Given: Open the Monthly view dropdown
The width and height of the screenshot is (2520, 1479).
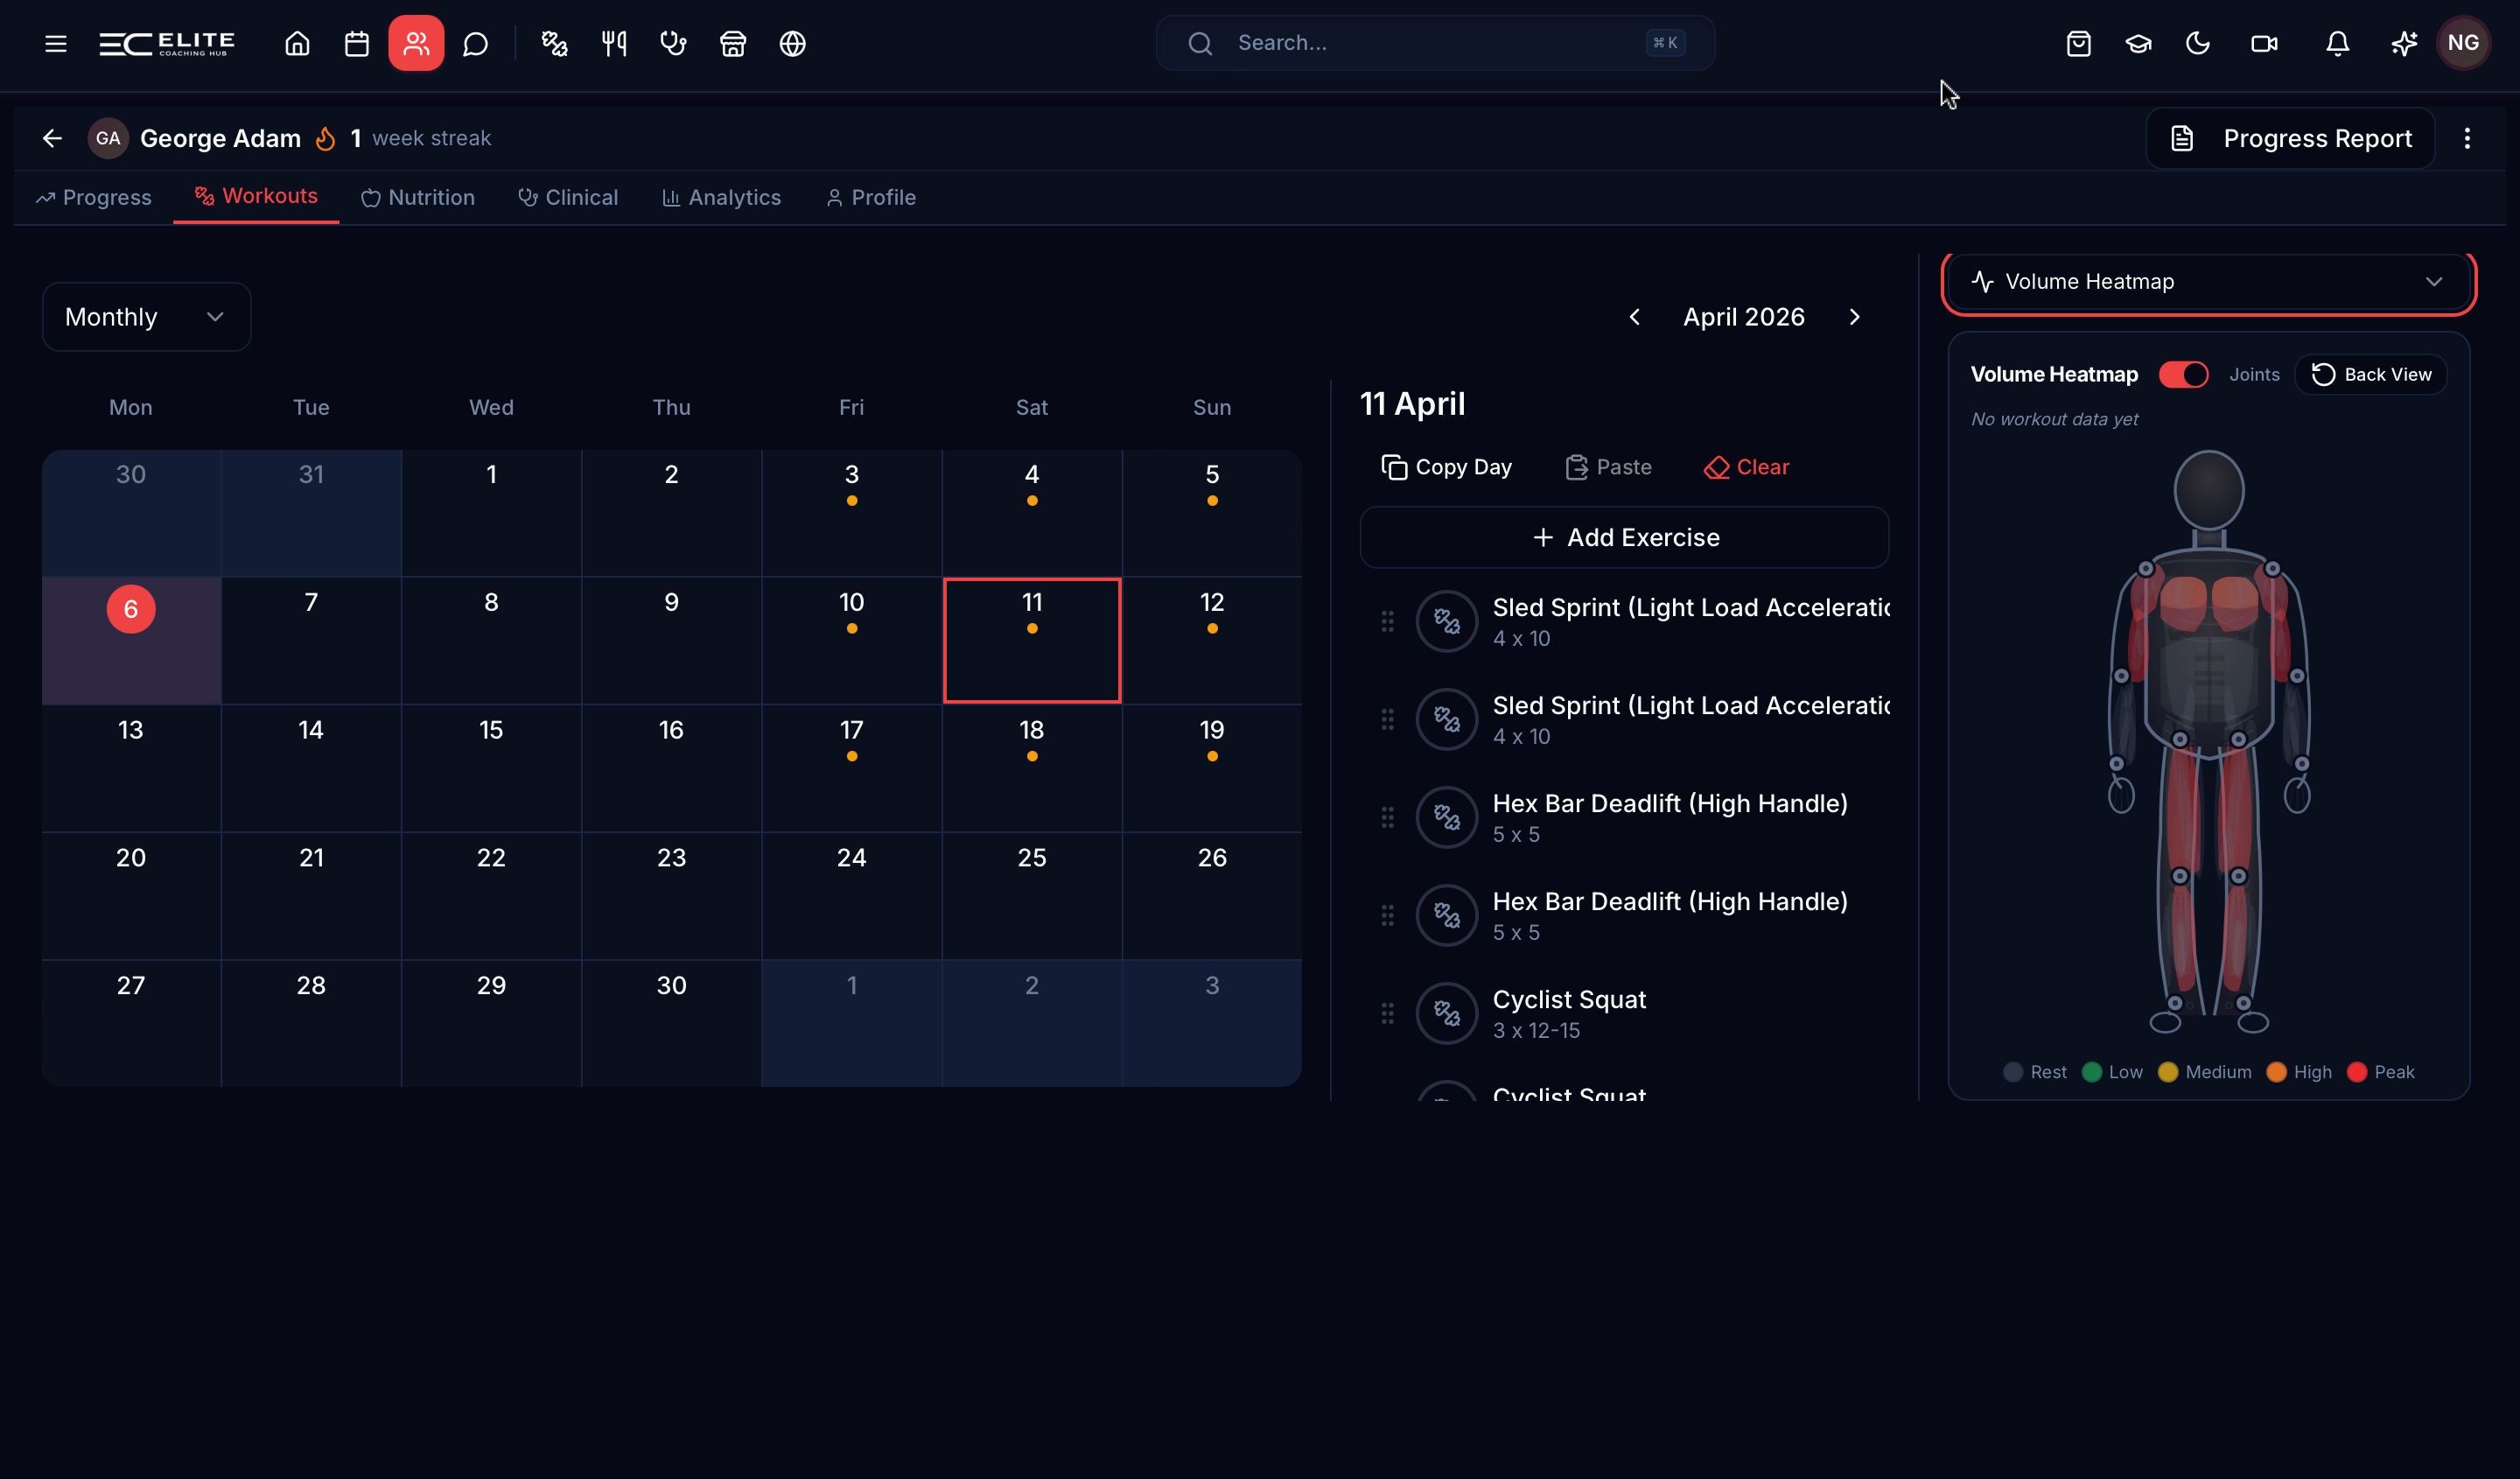Looking at the screenshot, I should (x=146, y=317).
